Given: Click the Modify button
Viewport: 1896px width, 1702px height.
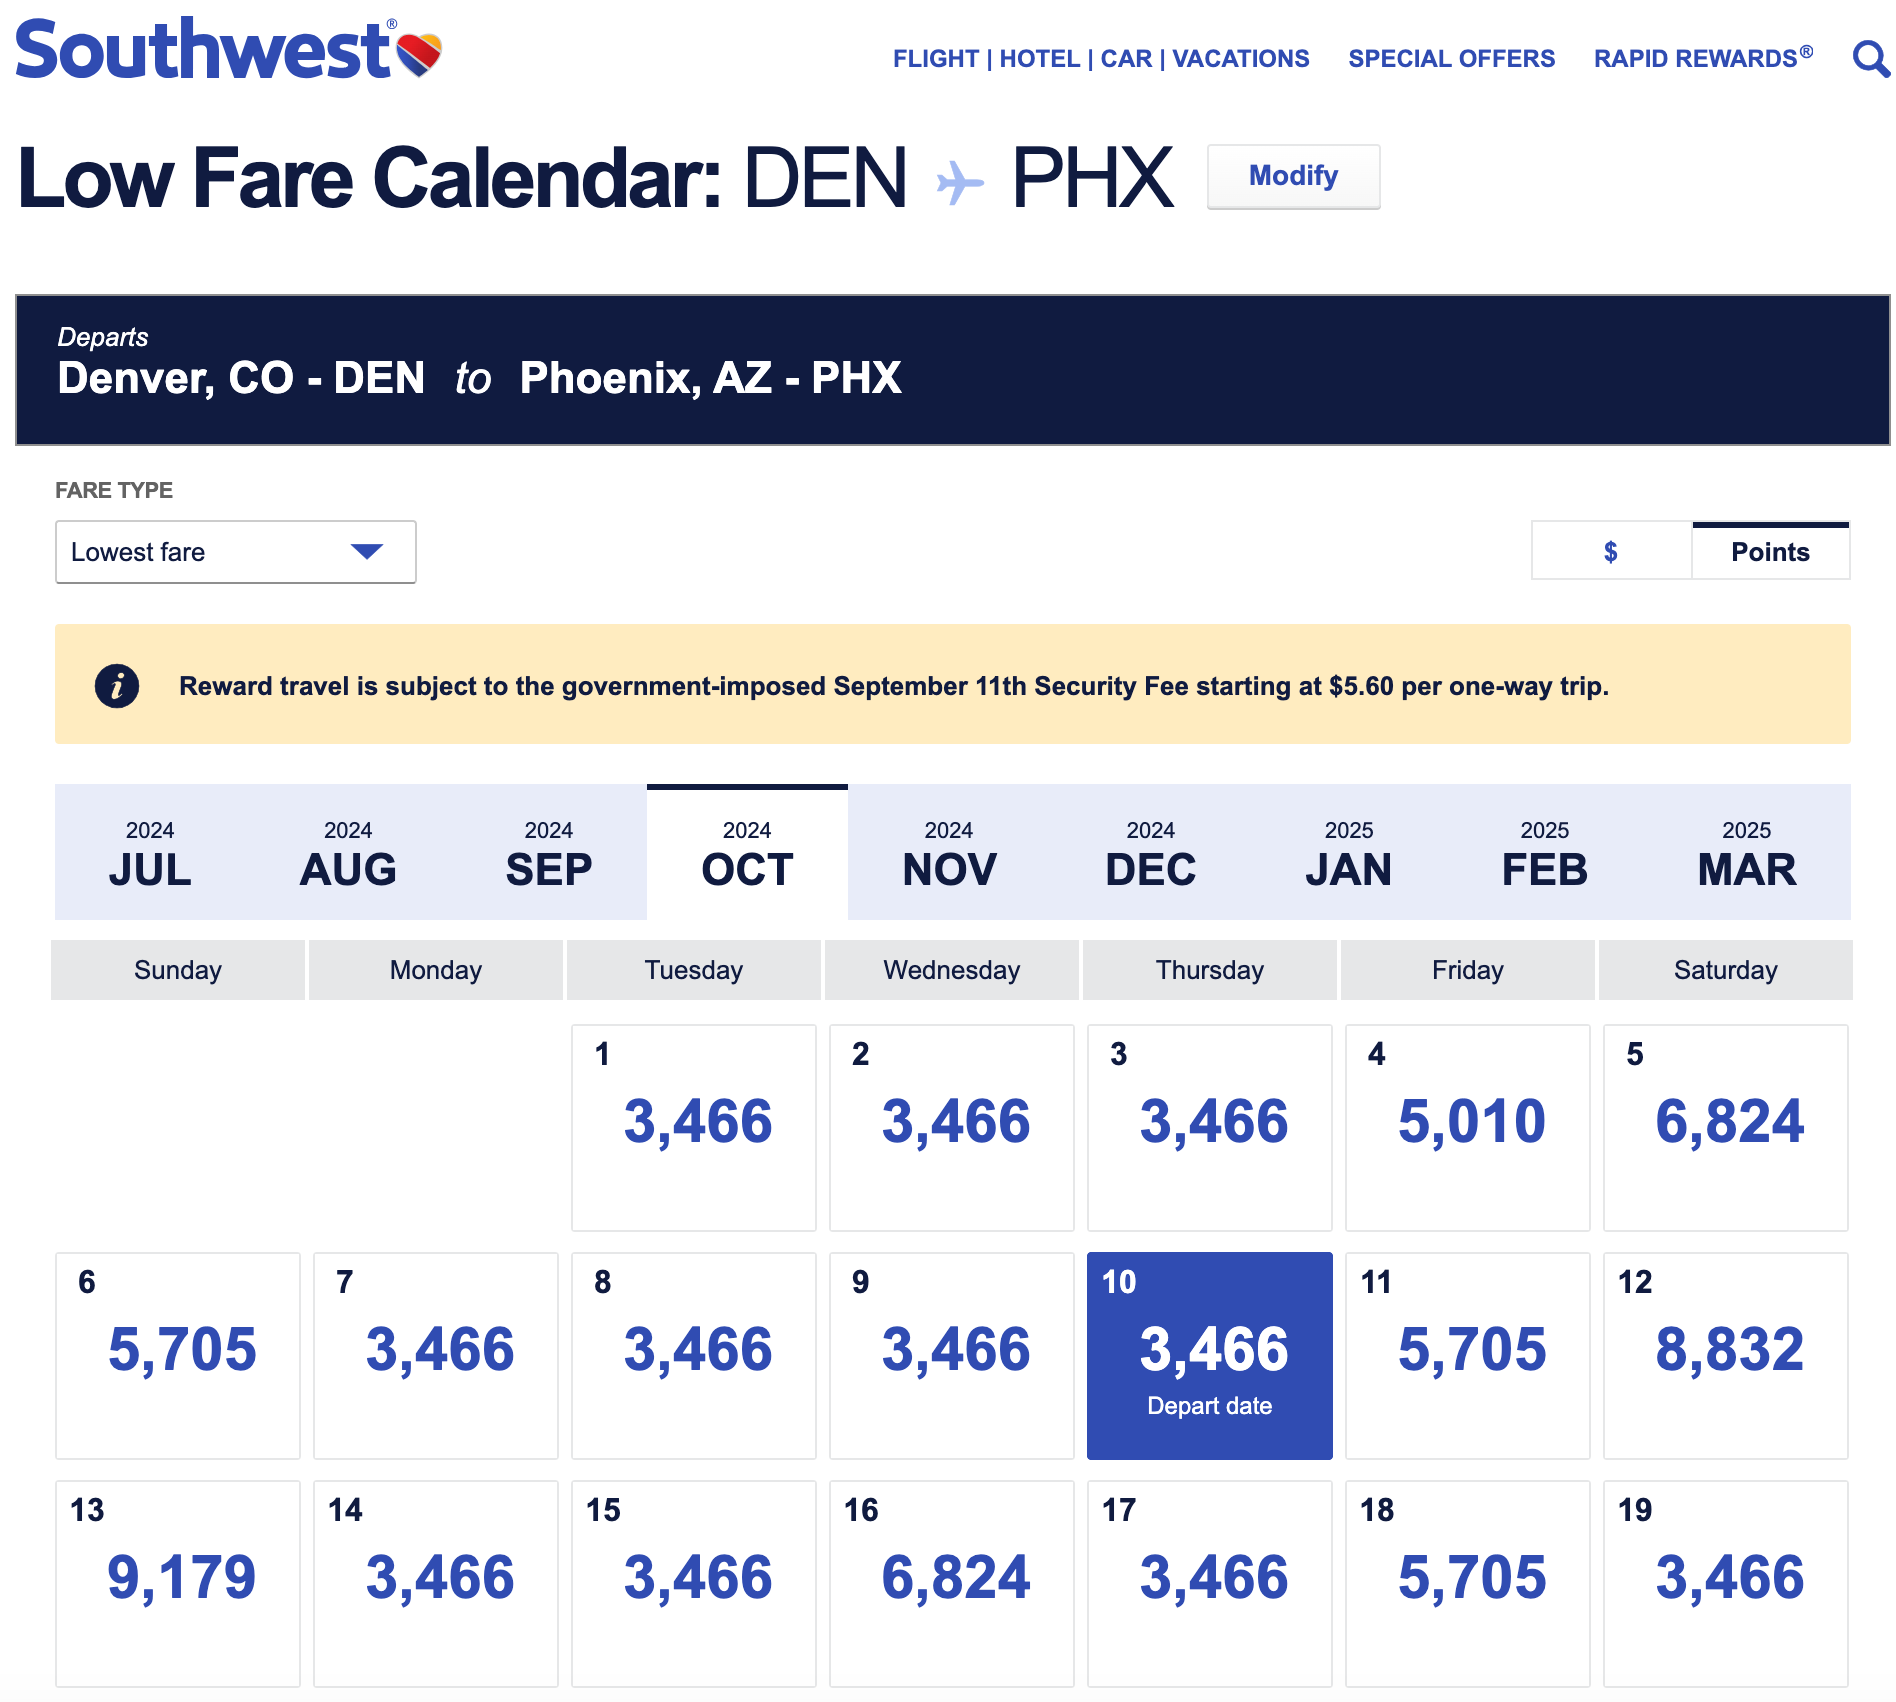Looking at the screenshot, I should [x=1292, y=176].
